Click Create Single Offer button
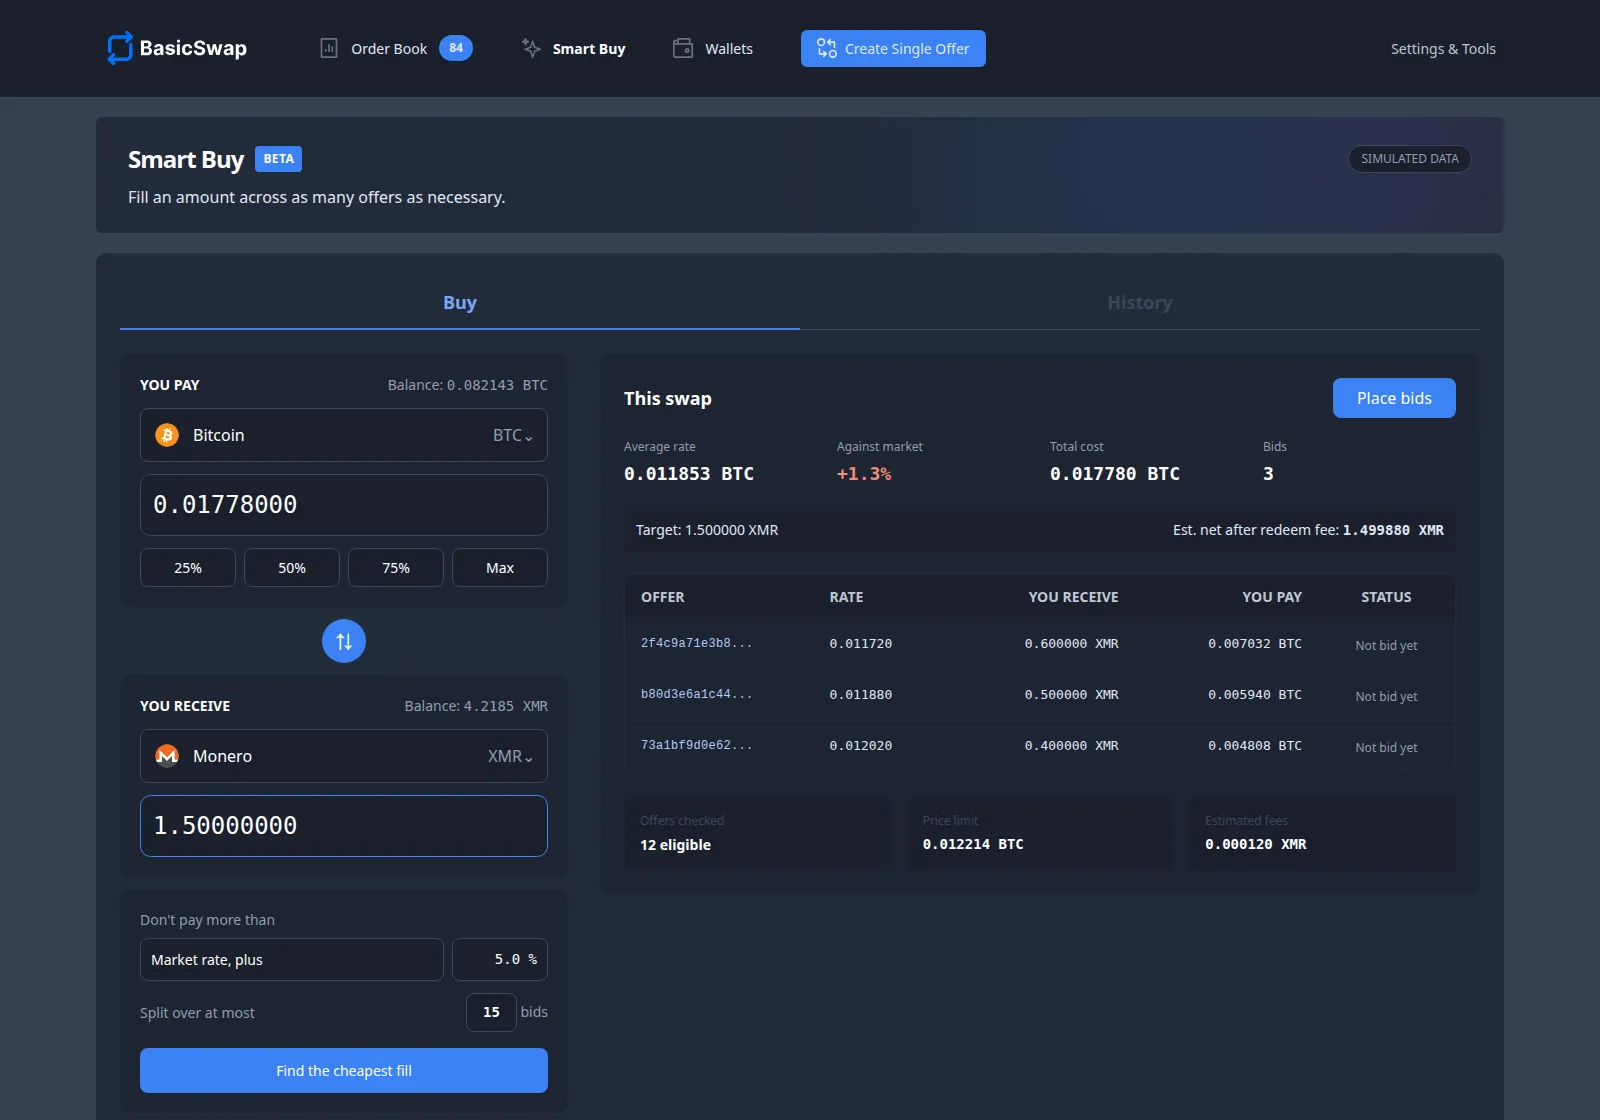This screenshot has height=1120, width=1600. [x=893, y=48]
